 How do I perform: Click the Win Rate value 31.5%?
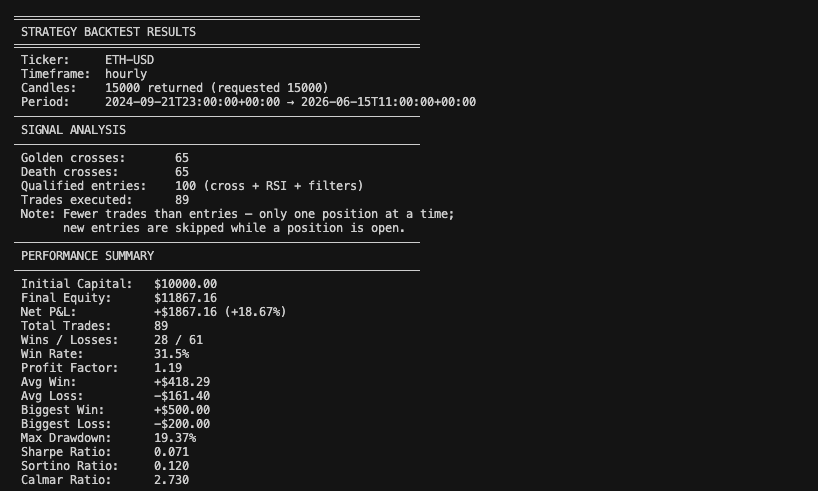pos(172,354)
